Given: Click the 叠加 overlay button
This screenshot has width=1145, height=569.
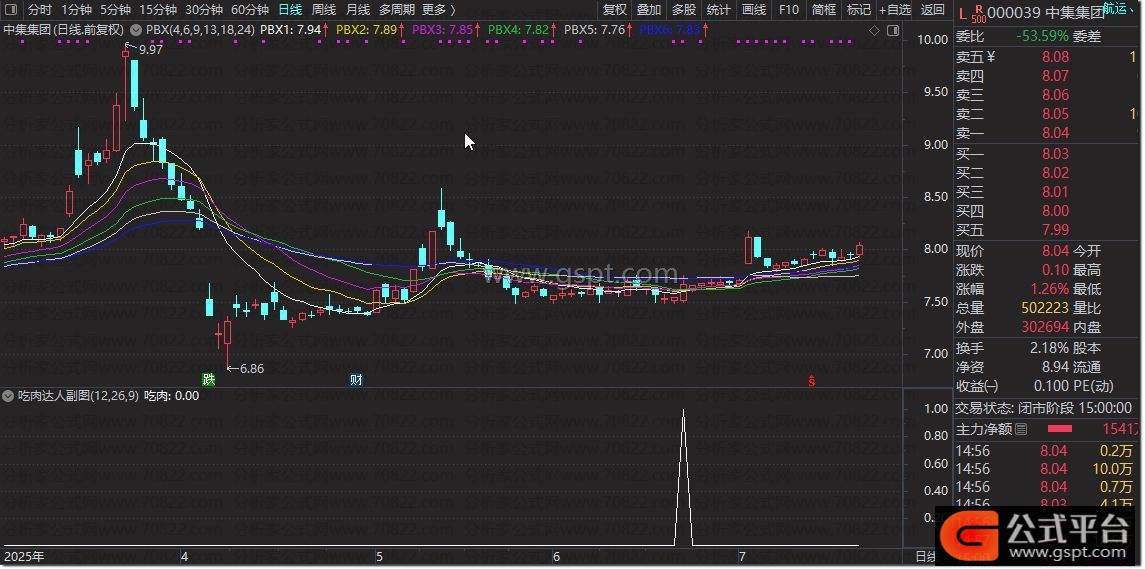Looking at the screenshot, I should tap(648, 9).
